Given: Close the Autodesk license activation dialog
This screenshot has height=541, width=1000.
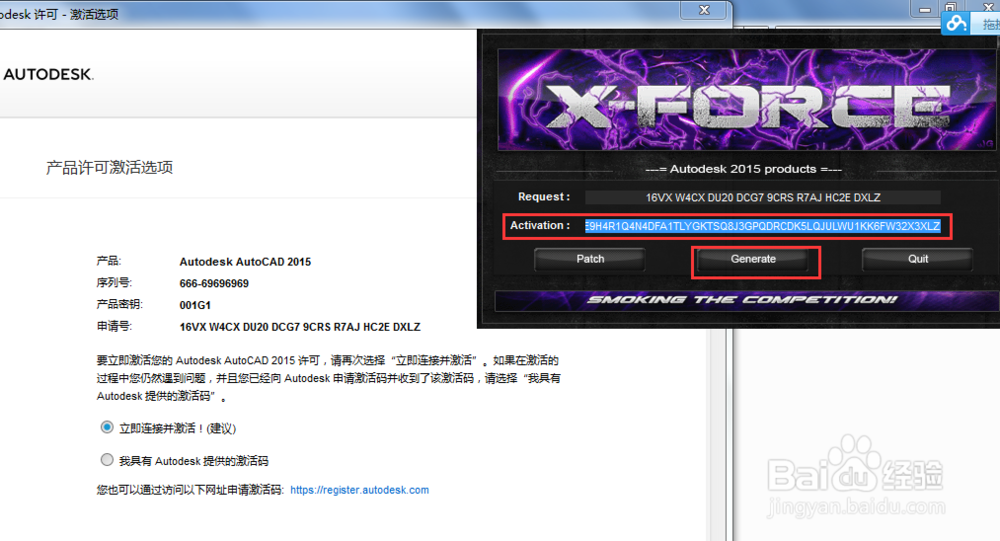Looking at the screenshot, I should tap(704, 10).
